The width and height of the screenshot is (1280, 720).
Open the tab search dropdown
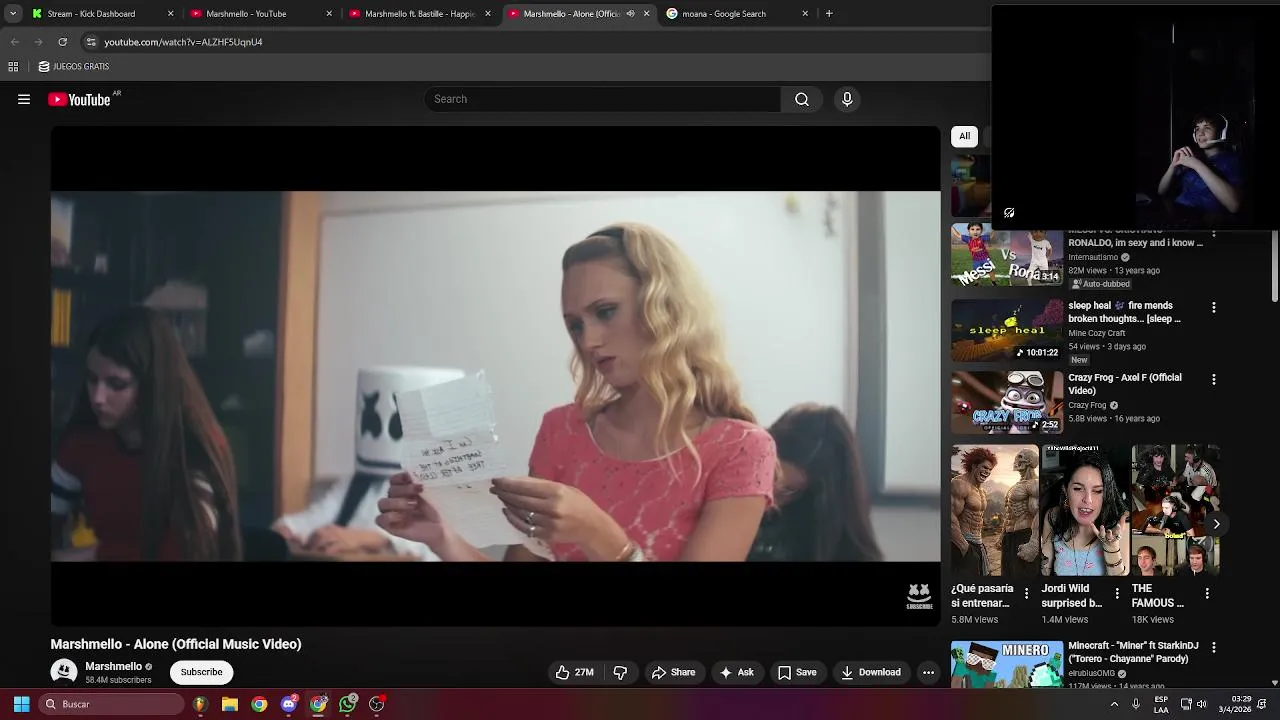(x=13, y=14)
